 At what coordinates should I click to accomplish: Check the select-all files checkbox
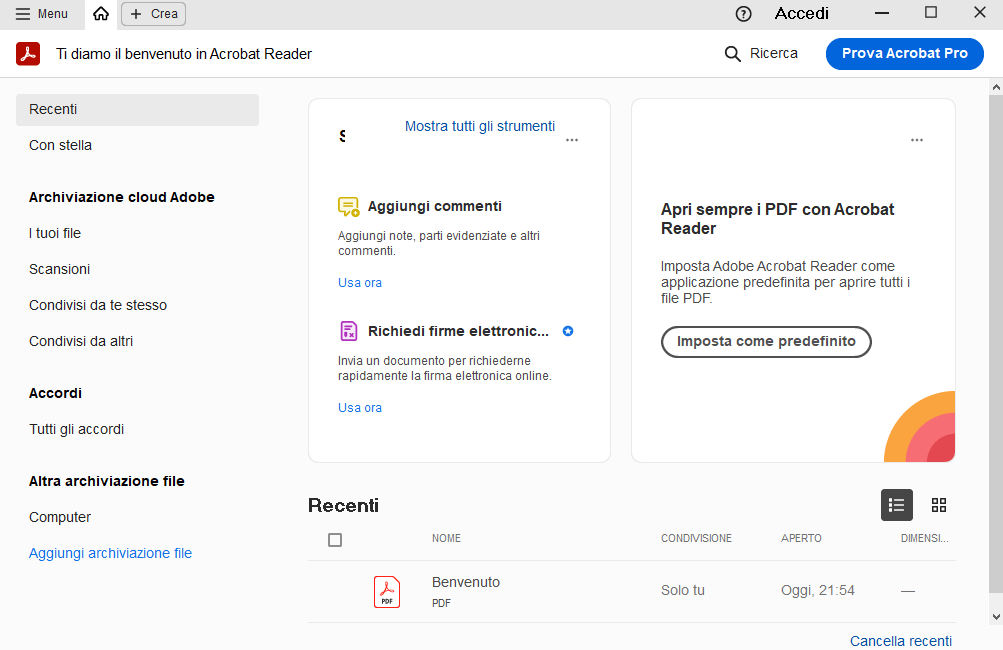pos(335,540)
